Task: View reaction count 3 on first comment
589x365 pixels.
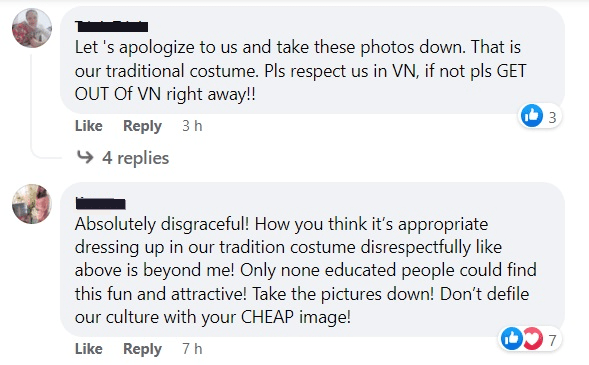Action: [552, 118]
